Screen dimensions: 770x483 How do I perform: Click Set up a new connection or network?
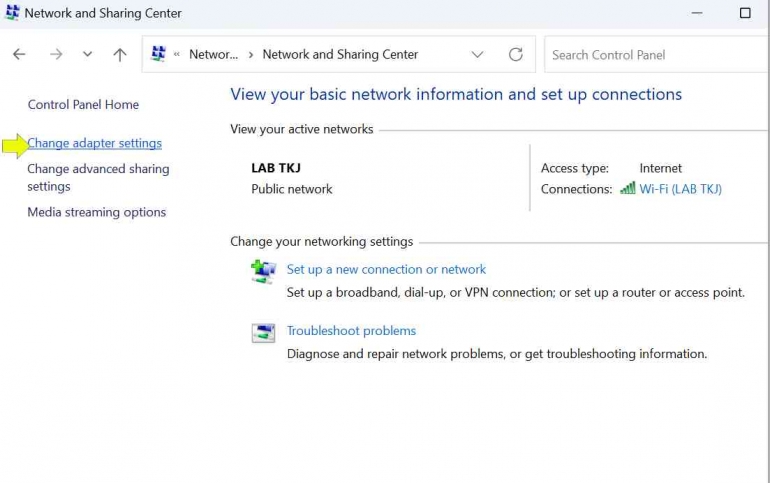coord(386,269)
